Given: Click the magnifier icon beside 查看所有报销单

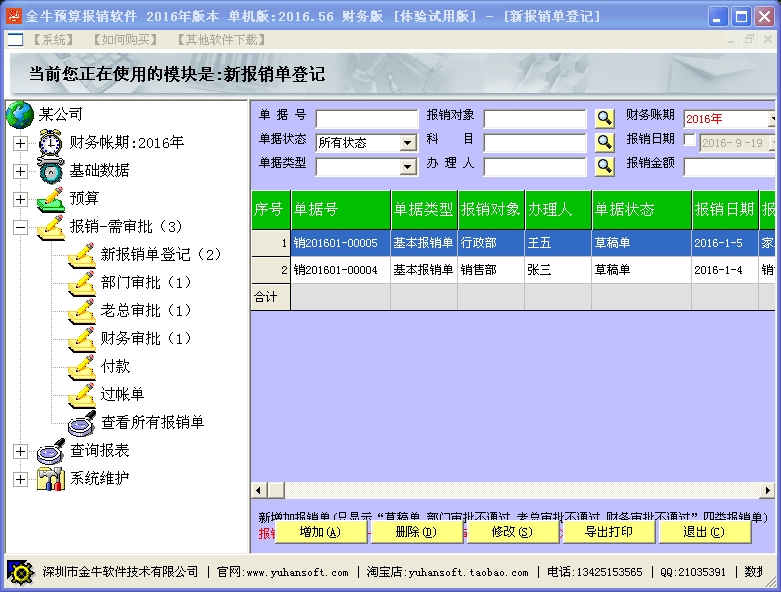Looking at the screenshot, I should pos(82,423).
